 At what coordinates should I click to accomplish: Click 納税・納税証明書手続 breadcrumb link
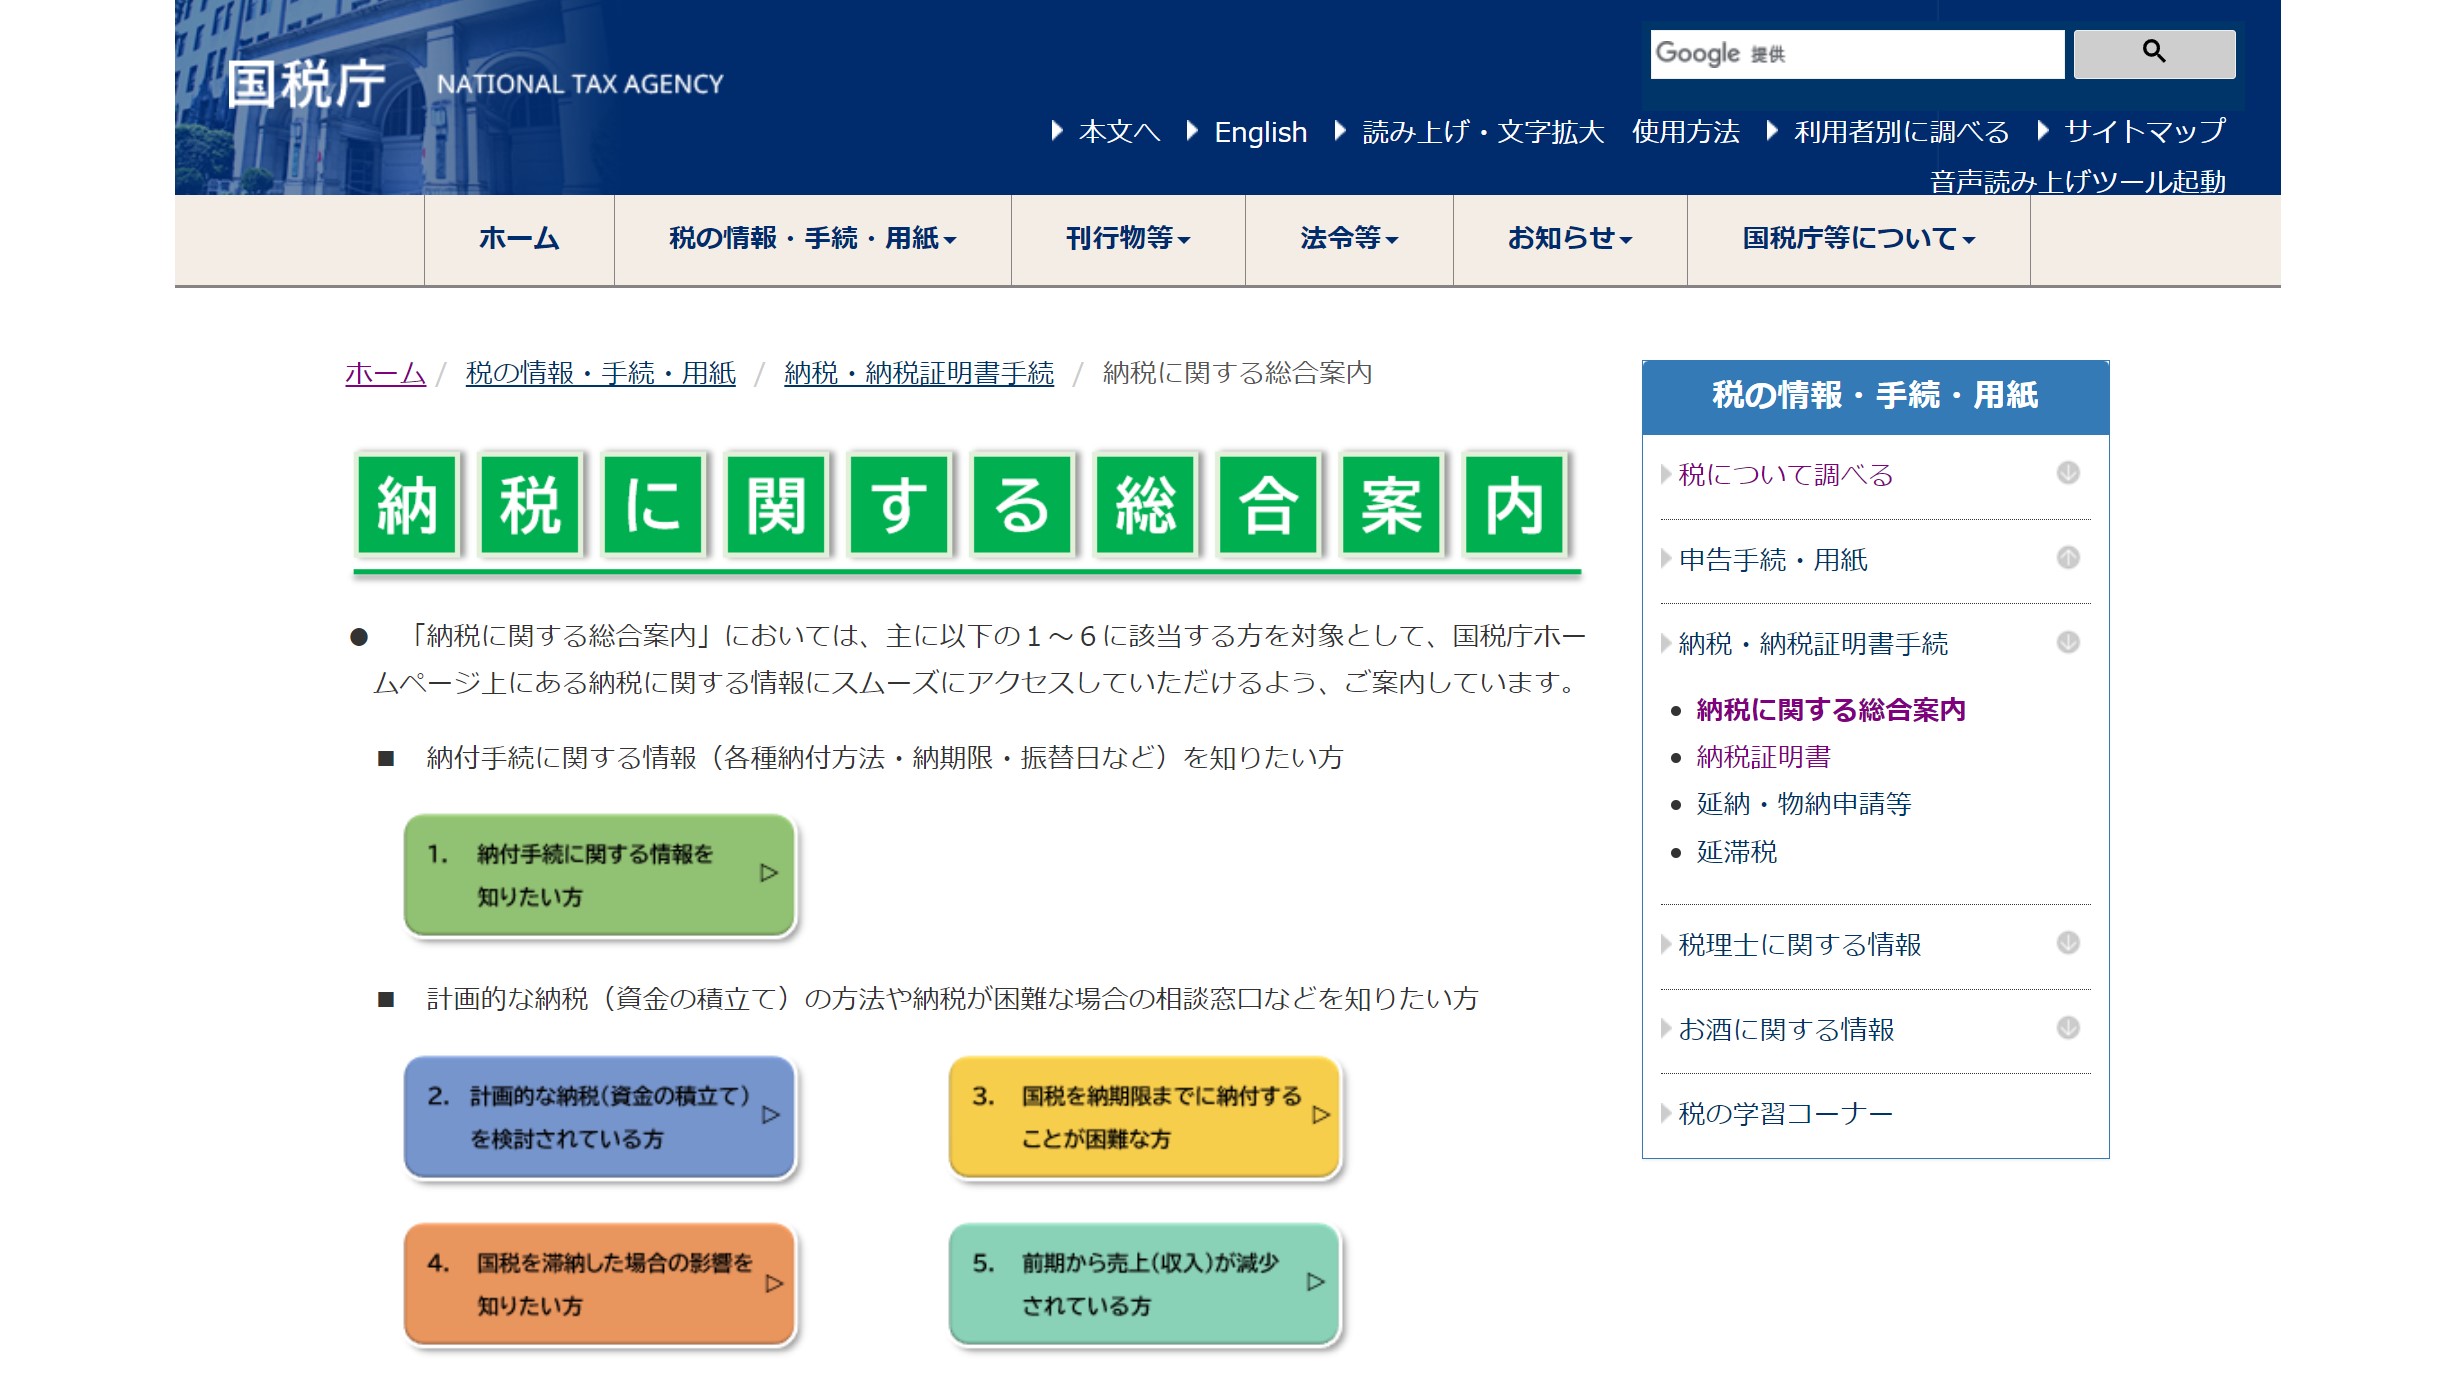coord(918,374)
